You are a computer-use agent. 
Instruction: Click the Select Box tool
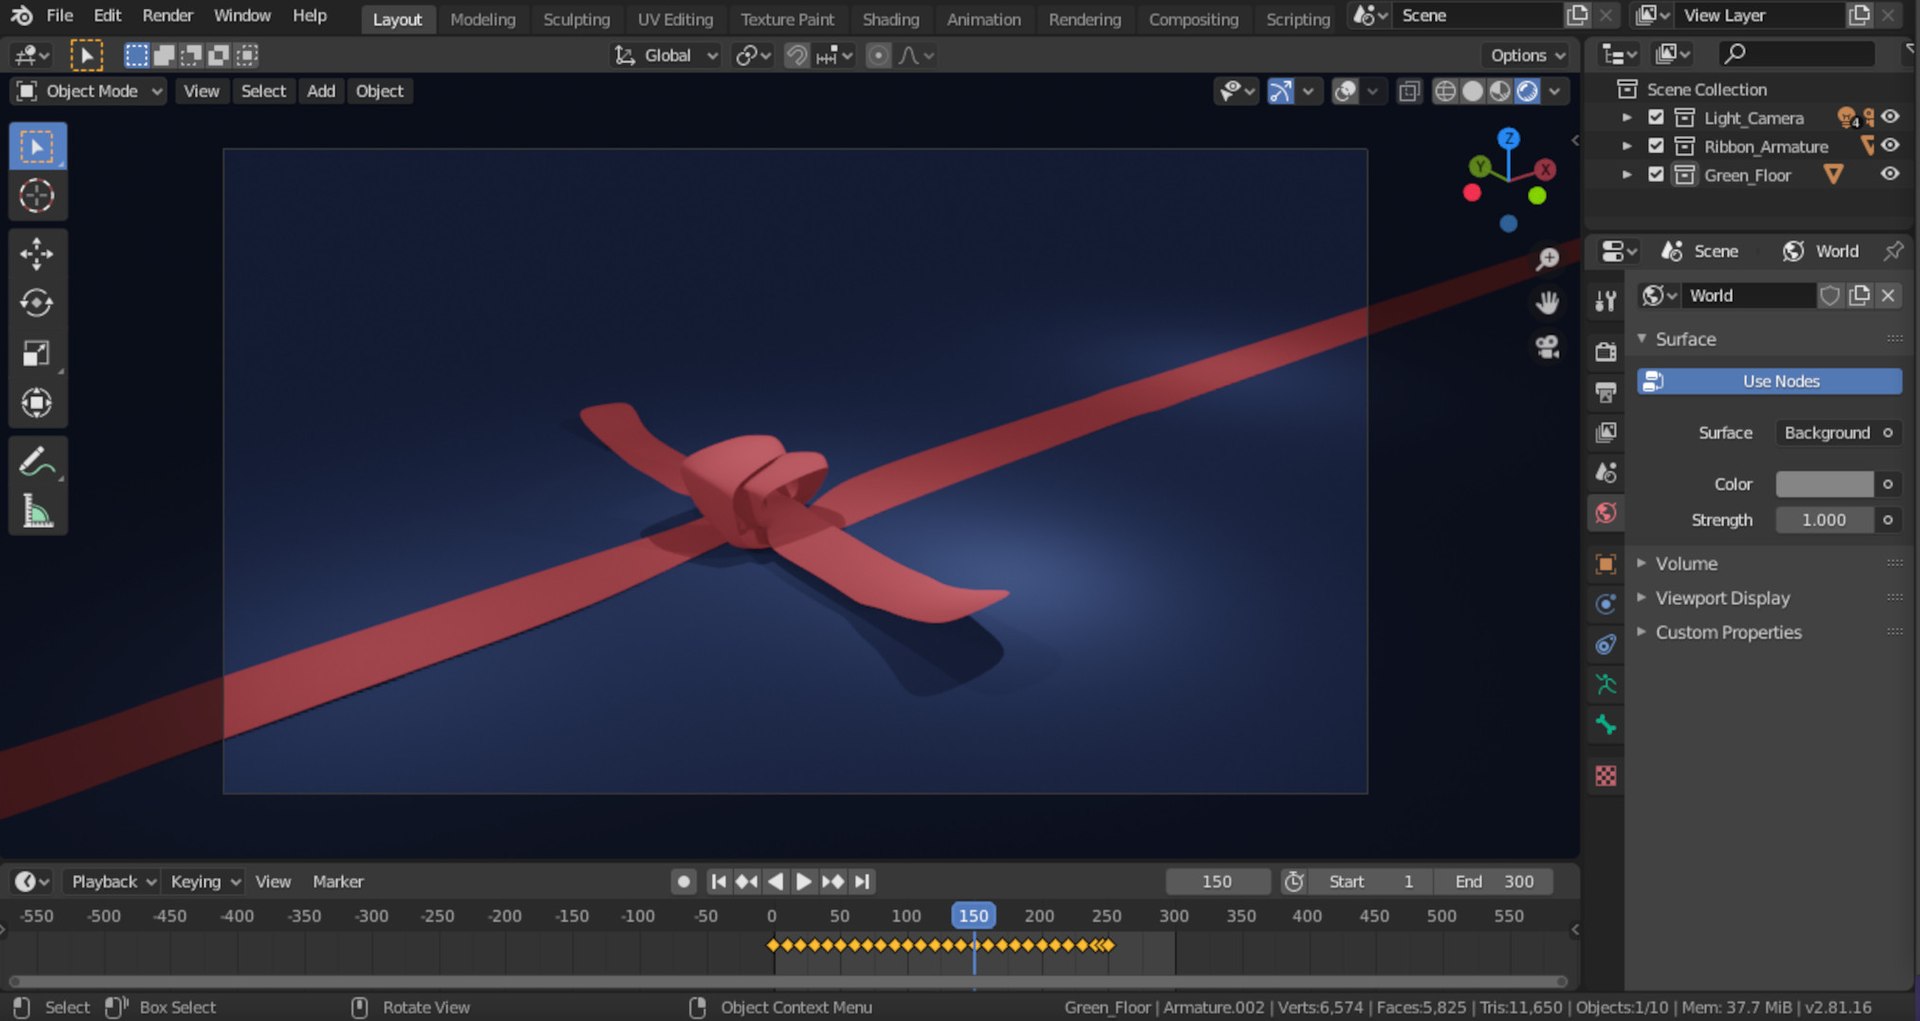coord(37,147)
